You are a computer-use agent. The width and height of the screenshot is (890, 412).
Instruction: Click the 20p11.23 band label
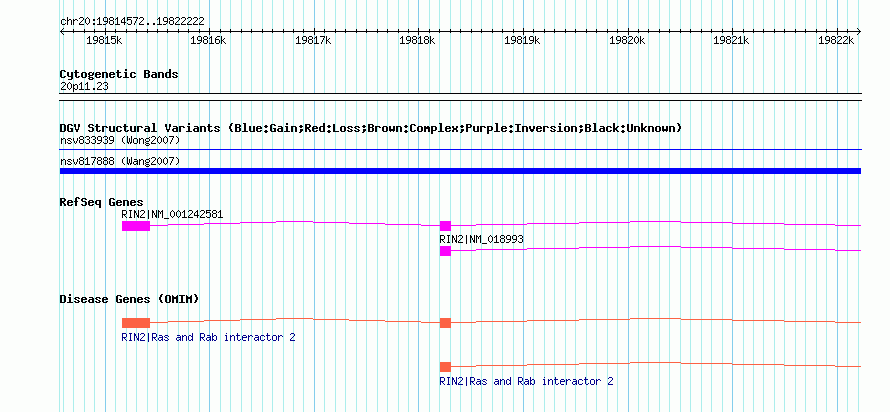tap(84, 86)
